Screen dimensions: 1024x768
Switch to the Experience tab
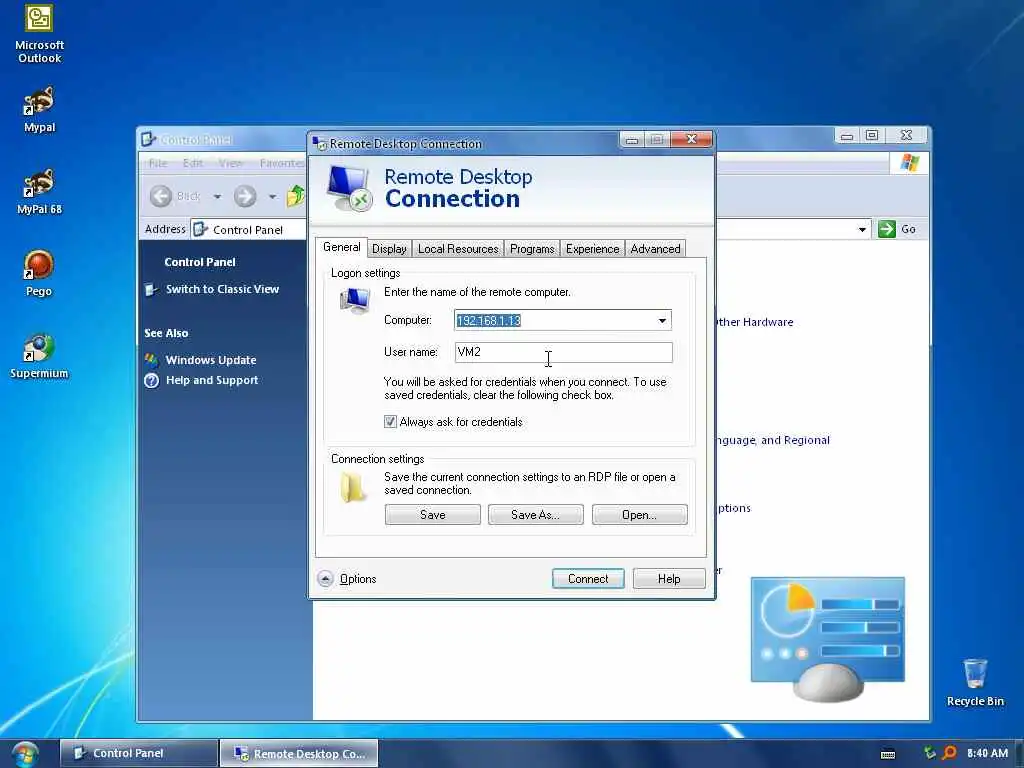[592, 249]
